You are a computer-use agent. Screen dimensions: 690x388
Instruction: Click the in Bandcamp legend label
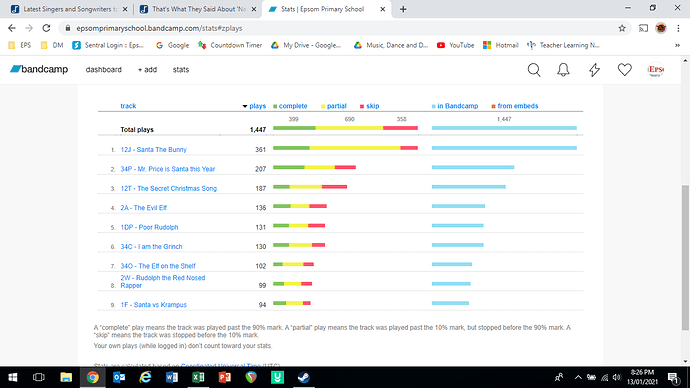point(458,106)
